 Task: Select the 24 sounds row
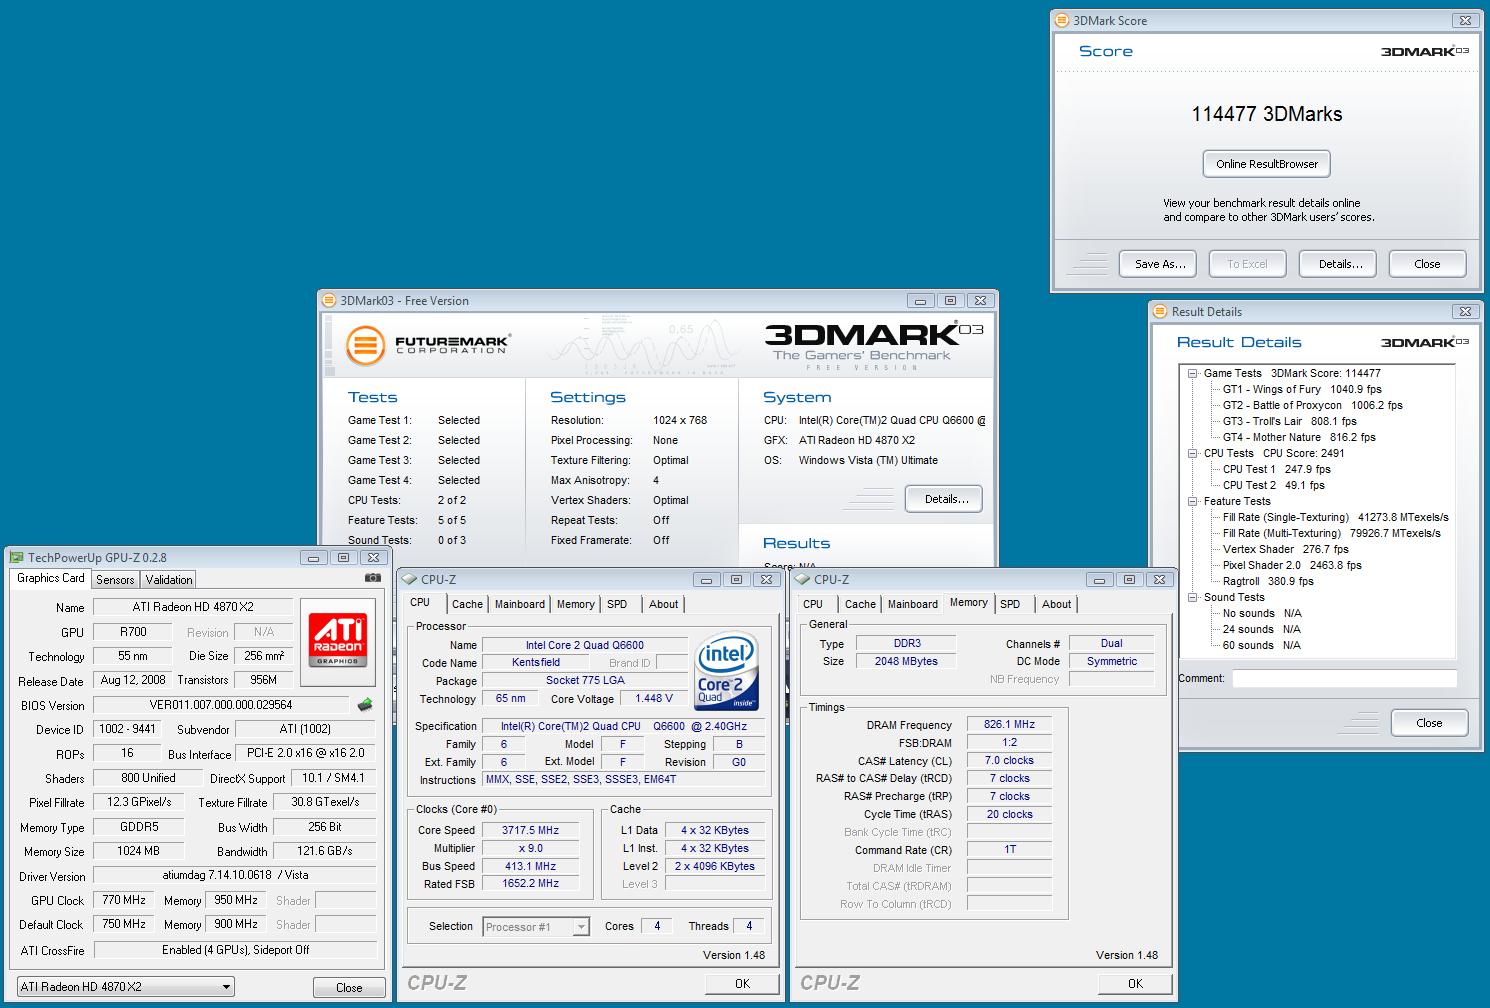pos(1262,629)
